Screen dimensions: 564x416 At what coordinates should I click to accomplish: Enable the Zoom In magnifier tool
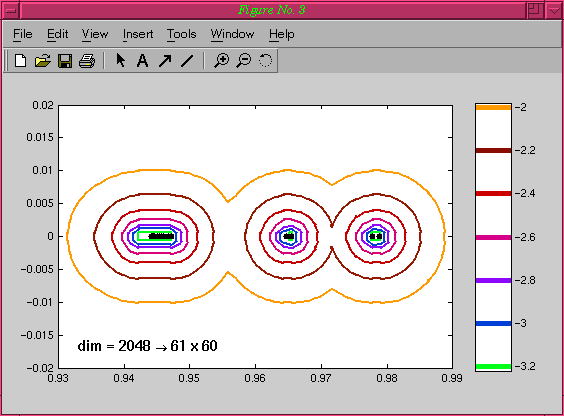click(x=222, y=60)
